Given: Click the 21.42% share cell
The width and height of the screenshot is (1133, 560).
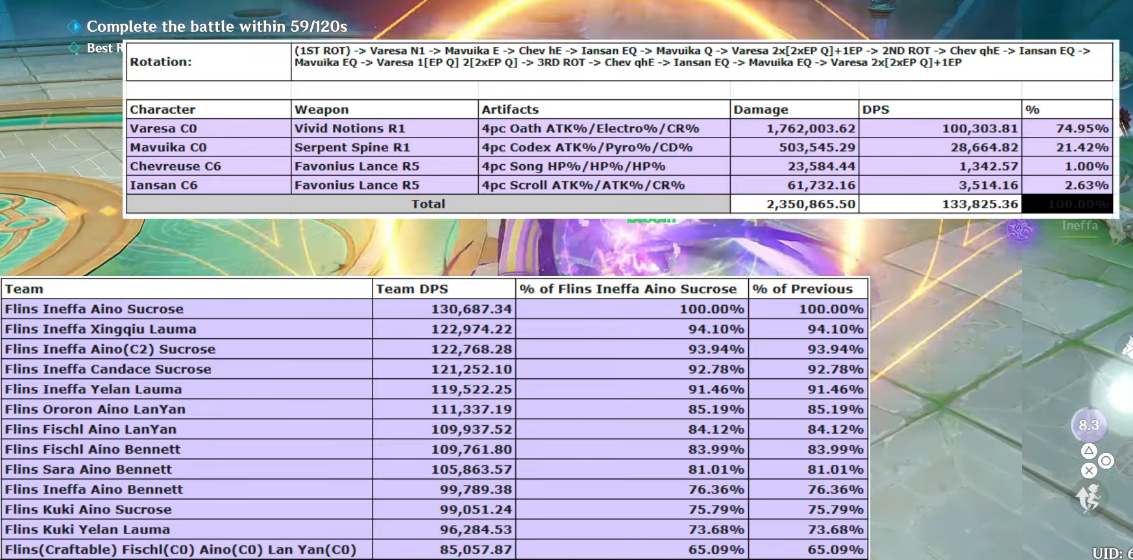Looking at the screenshot, I should (x=1068, y=147).
